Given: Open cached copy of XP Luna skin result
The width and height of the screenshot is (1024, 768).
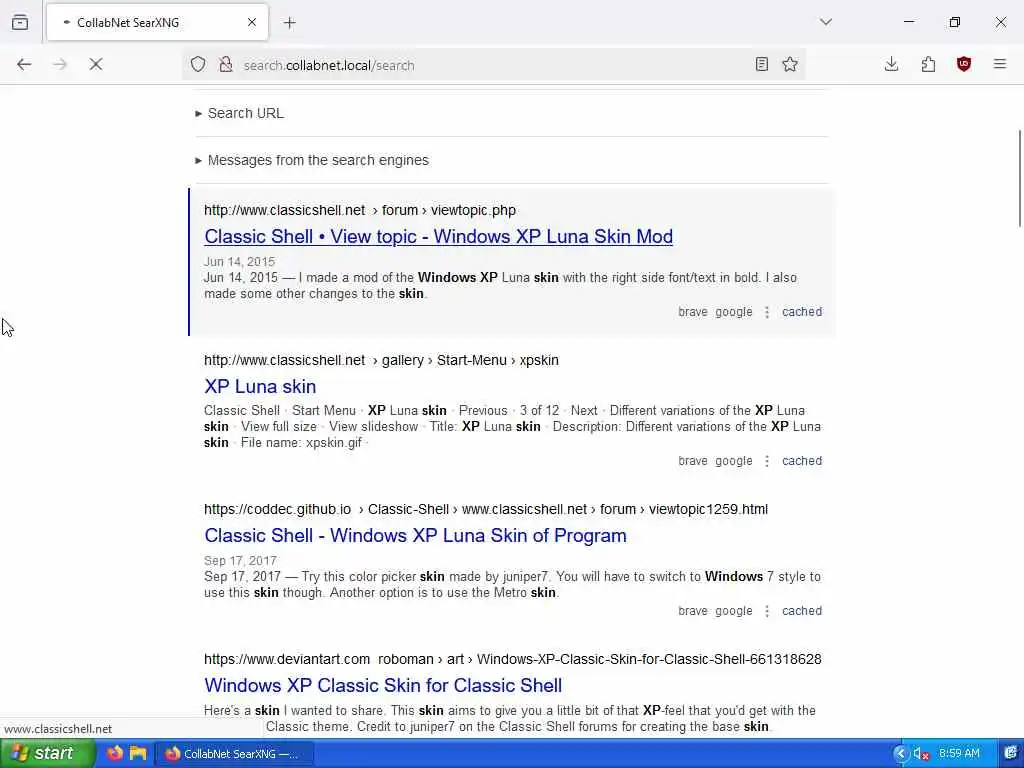Looking at the screenshot, I should (x=802, y=461).
